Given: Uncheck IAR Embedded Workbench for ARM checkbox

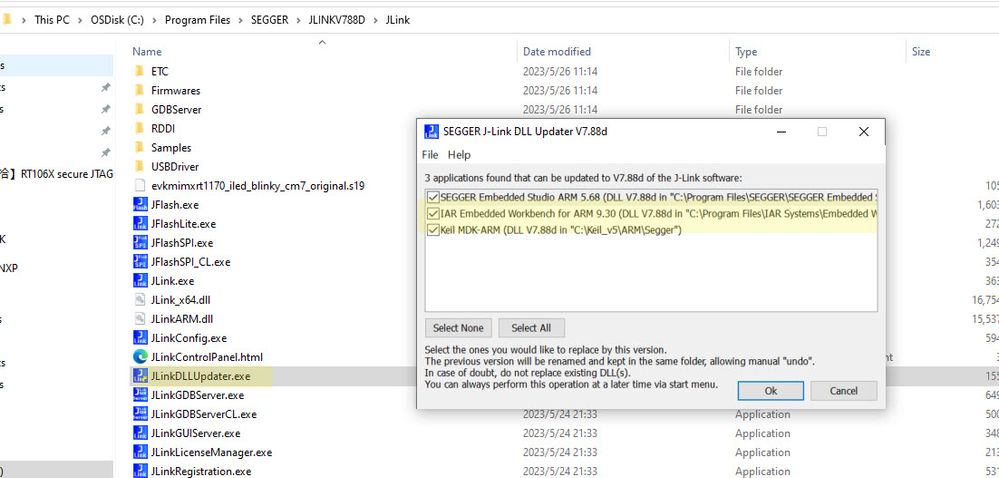Looking at the screenshot, I should (x=433, y=214).
